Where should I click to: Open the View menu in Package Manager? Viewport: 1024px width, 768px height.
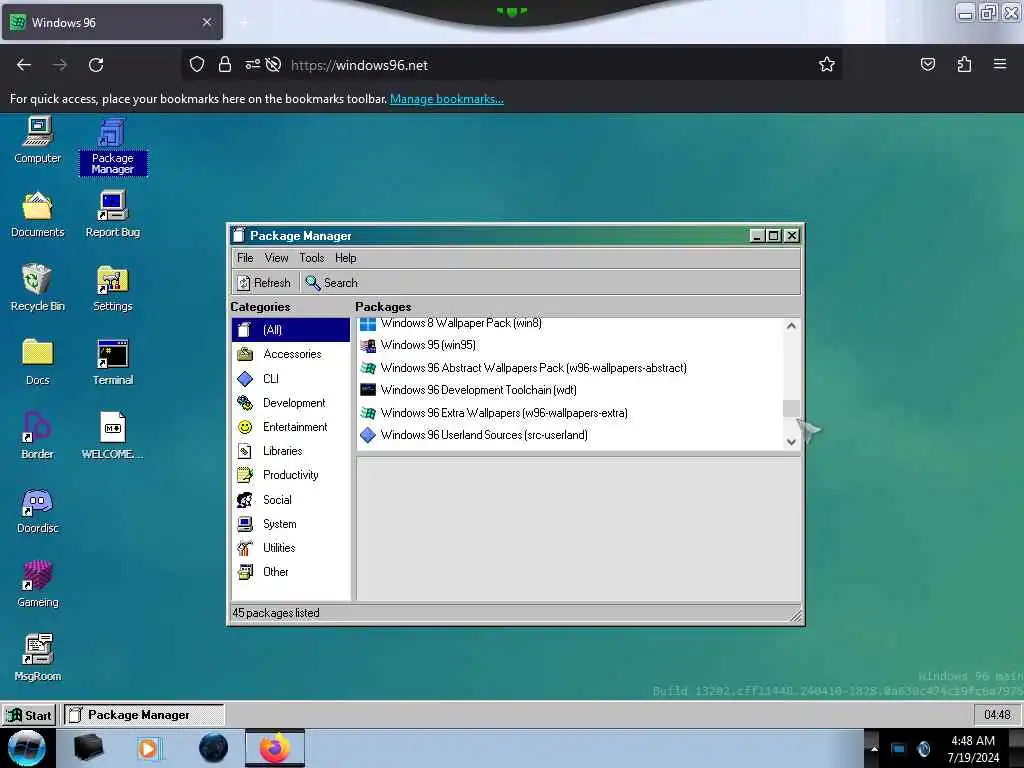click(x=276, y=258)
